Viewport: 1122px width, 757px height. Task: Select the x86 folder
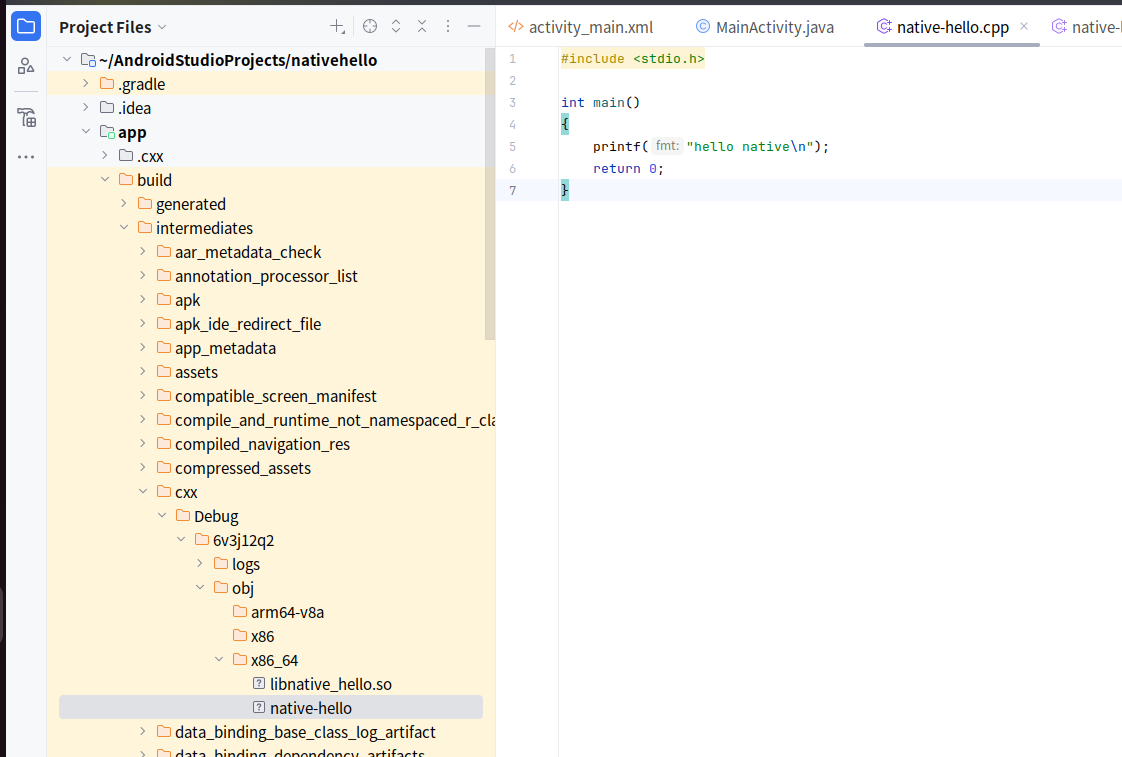tap(253, 636)
